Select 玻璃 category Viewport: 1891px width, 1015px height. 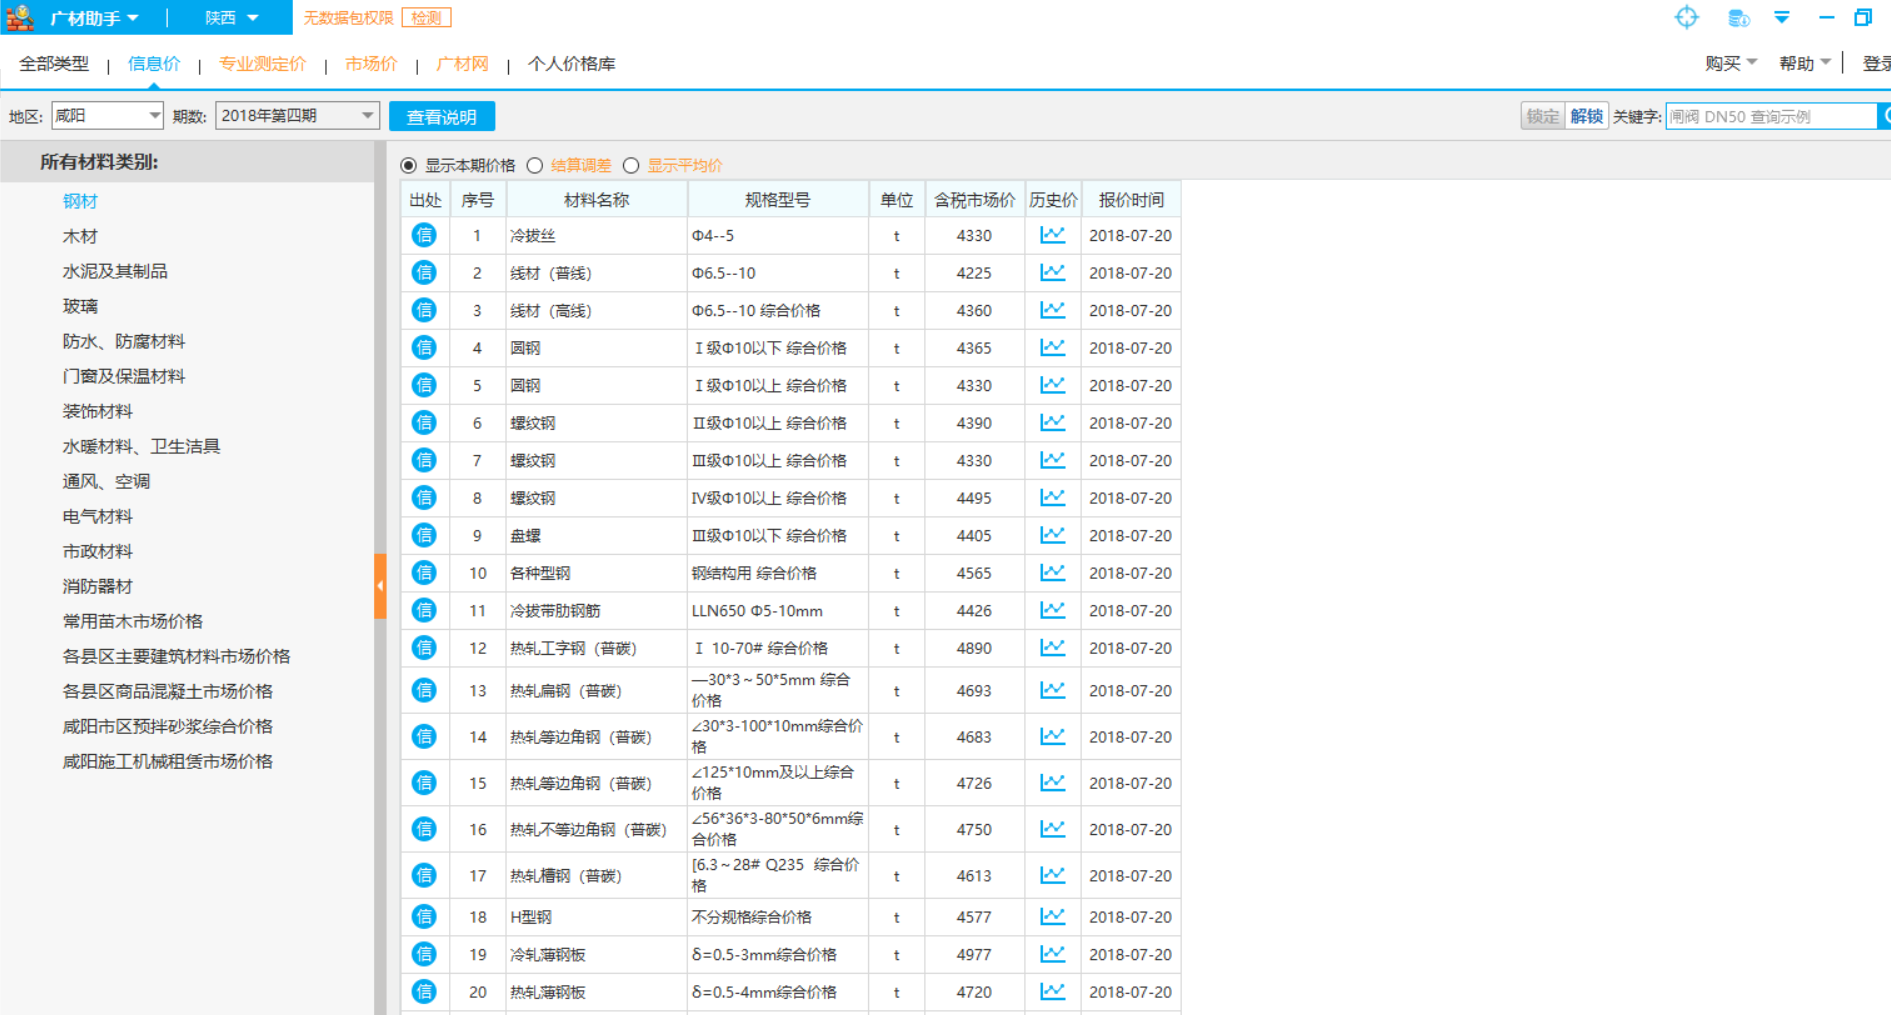coord(80,306)
